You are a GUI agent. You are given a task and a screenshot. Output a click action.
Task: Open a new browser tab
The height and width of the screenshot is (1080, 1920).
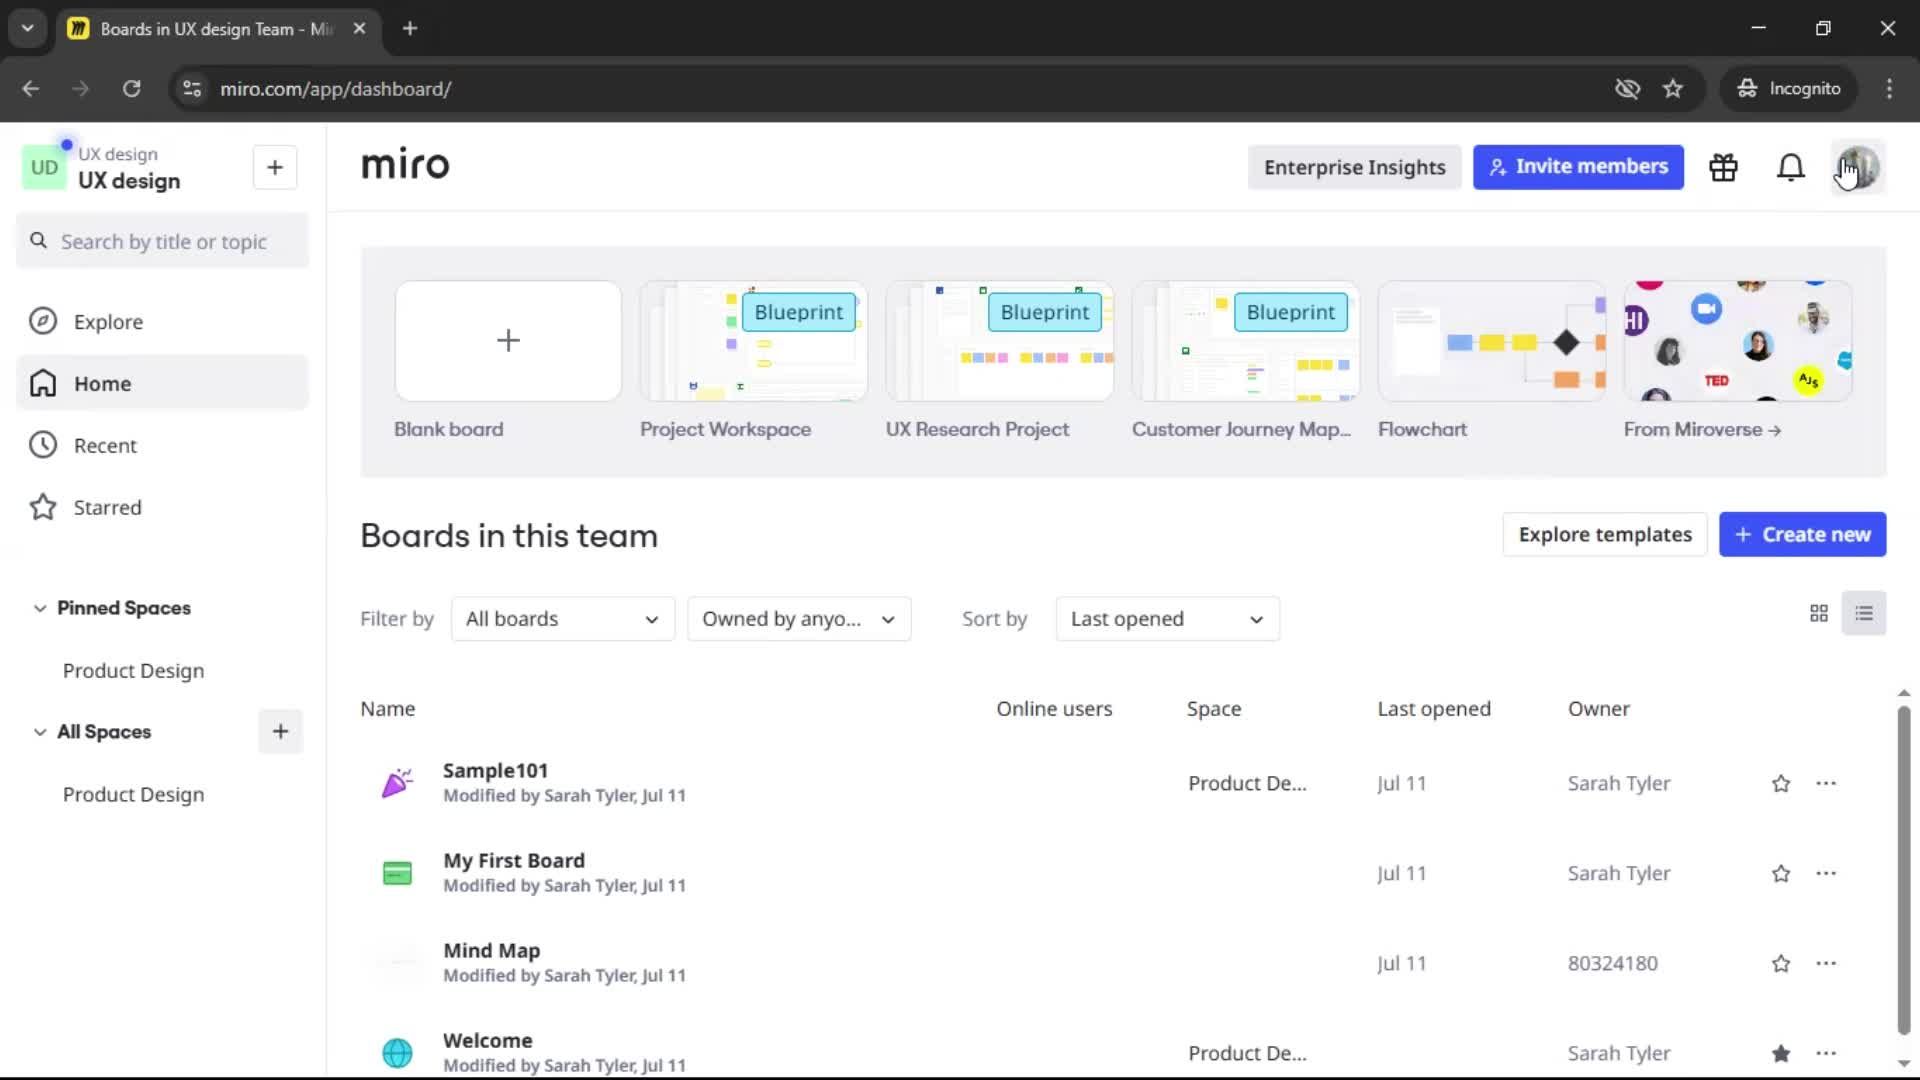tap(410, 28)
